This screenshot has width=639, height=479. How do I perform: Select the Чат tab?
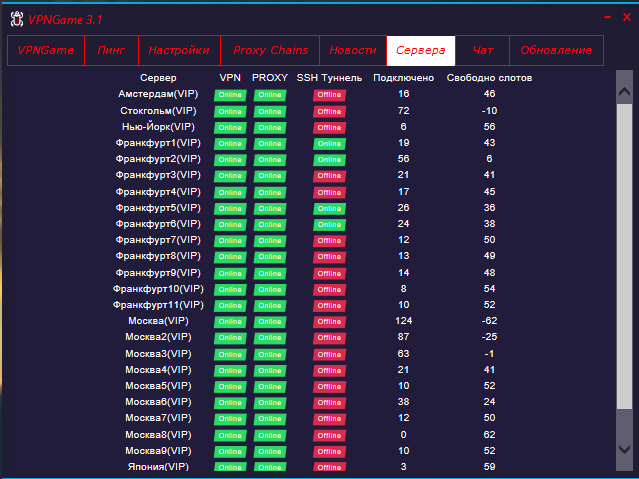[x=482, y=50]
